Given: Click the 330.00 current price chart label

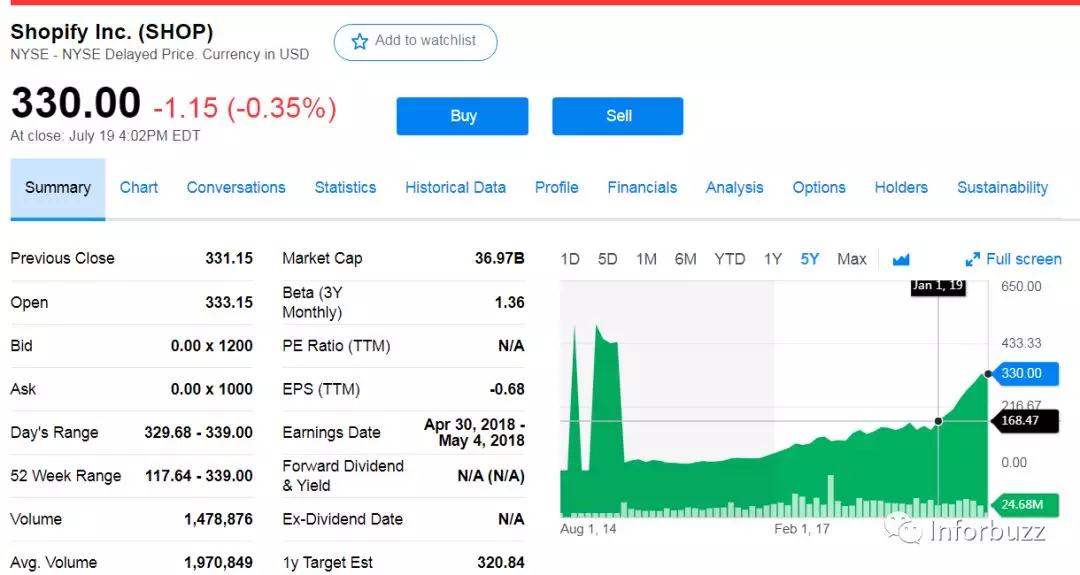Looking at the screenshot, I should point(1020,374).
